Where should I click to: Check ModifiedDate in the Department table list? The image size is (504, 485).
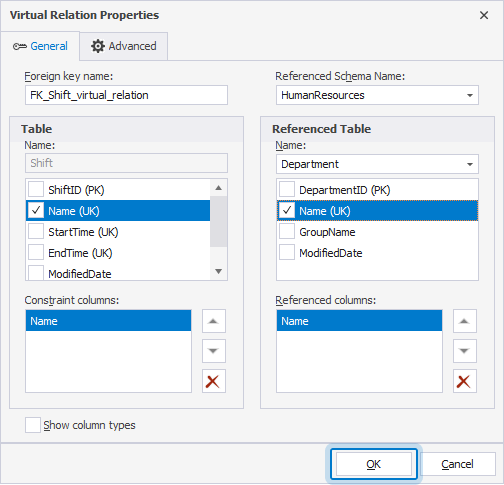(x=287, y=253)
